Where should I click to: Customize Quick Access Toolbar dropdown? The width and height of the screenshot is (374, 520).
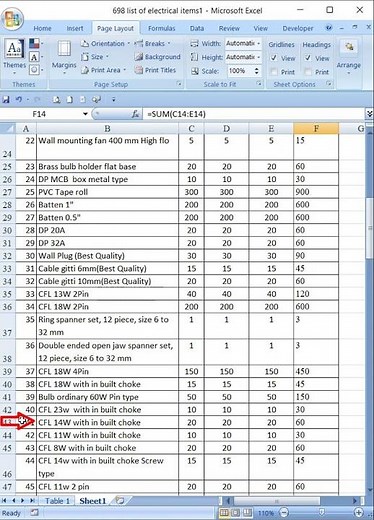coord(114,99)
